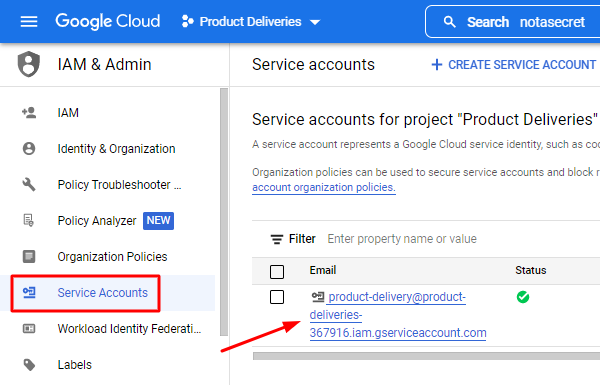Click the Filter label
This screenshot has height=385, width=600.
302,239
